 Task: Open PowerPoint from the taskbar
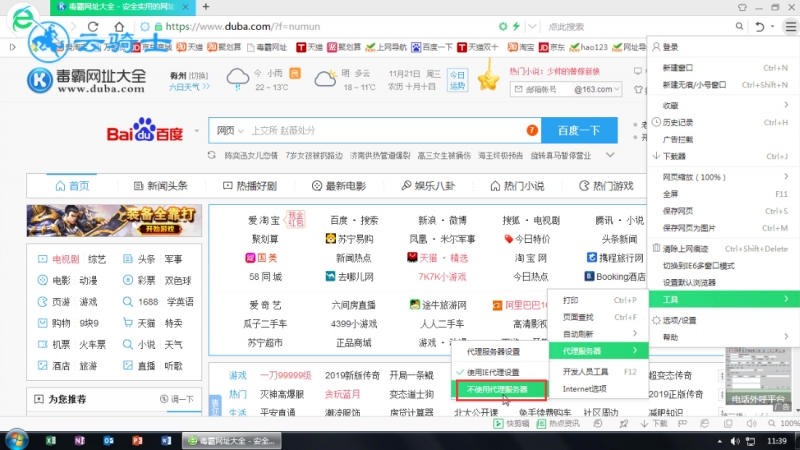click(x=137, y=440)
